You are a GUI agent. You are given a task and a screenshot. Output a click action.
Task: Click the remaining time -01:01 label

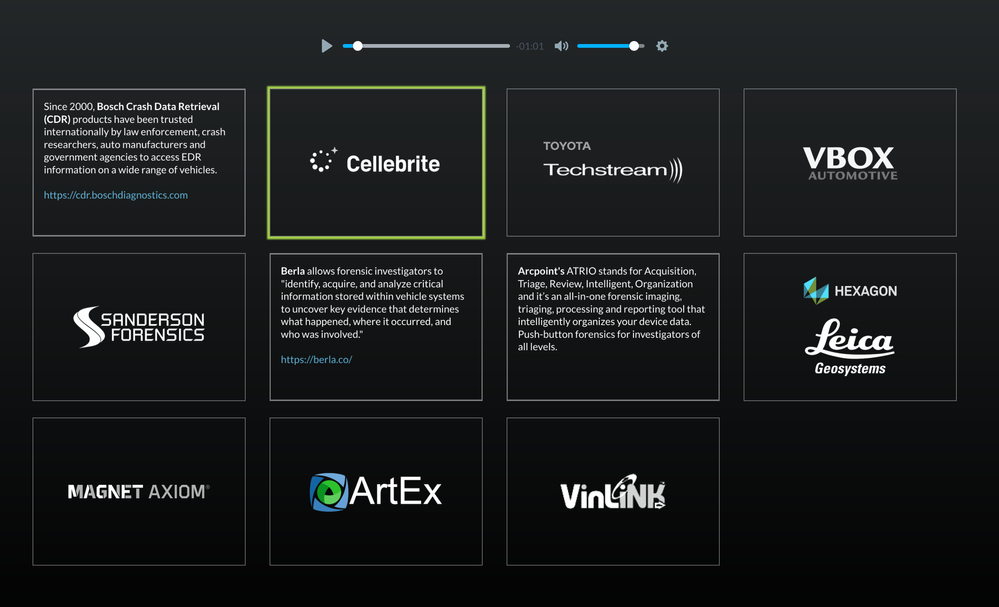click(x=530, y=46)
